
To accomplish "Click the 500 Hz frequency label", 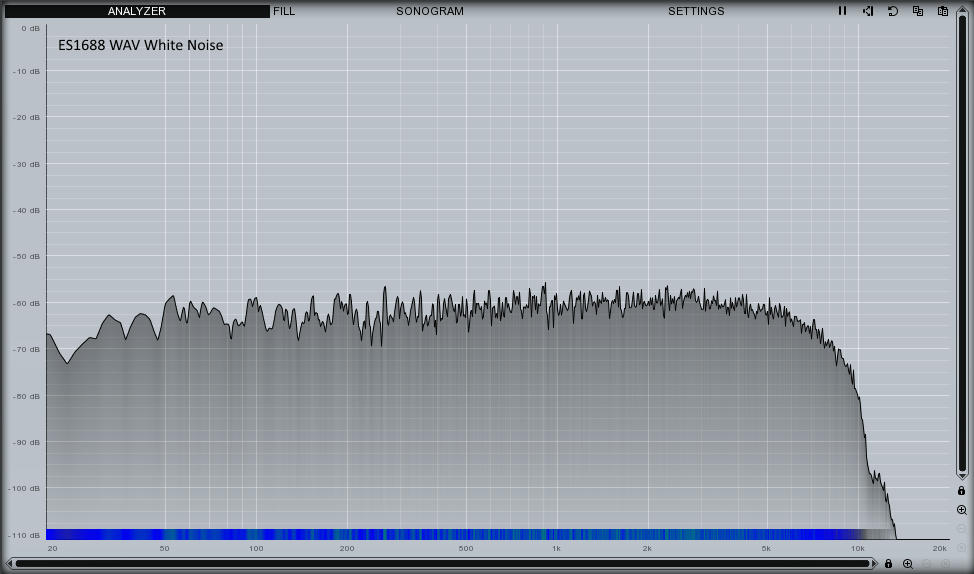I will click(466, 549).
